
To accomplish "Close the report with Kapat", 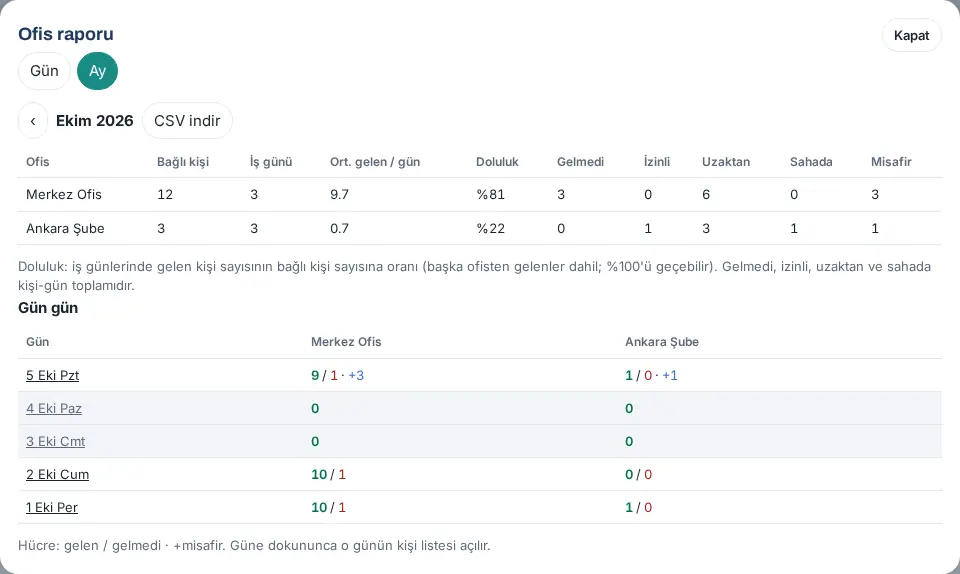I will tap(911, 35).
